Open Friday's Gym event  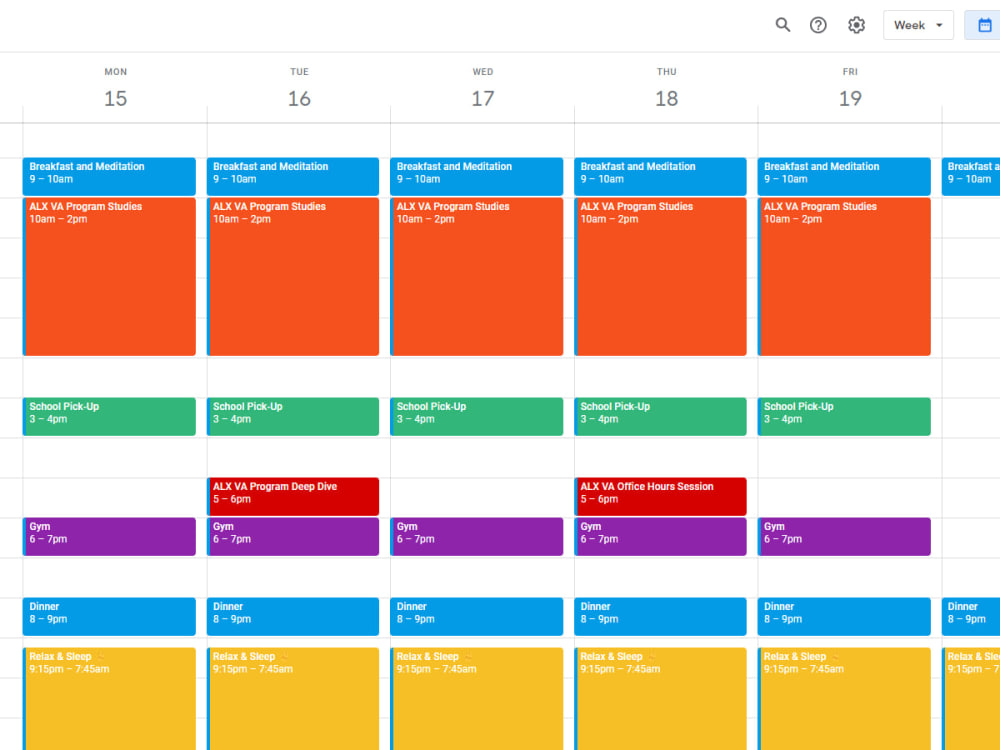click(x=844, y=536)
